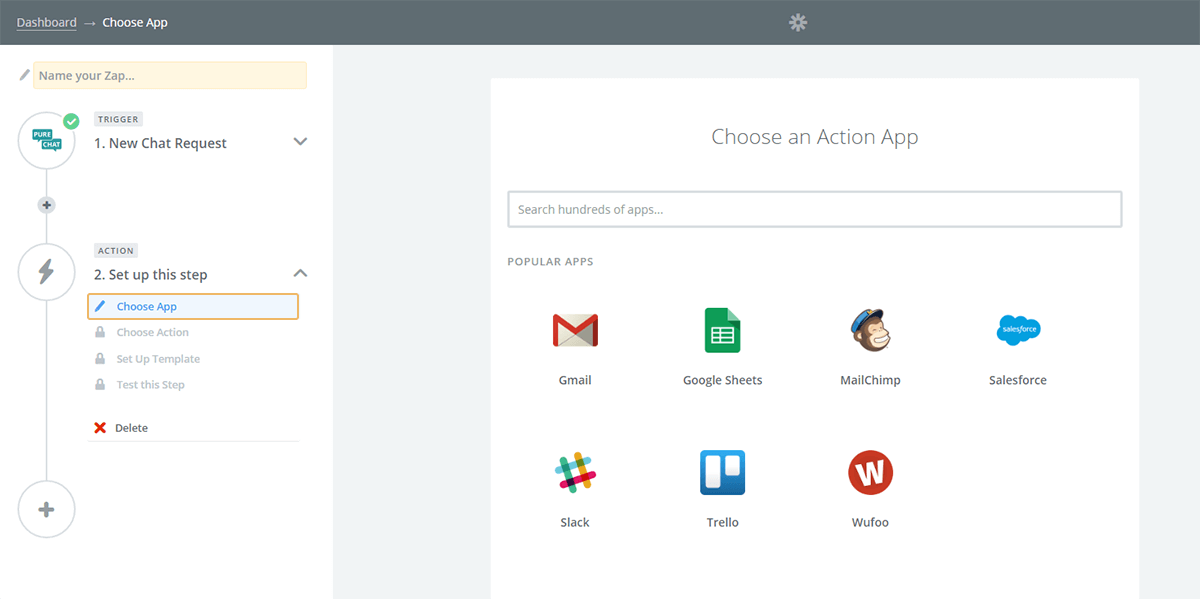The image size is (1200, 599).
Task: Focus the Search hundreds of apps field
Action: click(x=815, y=209)
